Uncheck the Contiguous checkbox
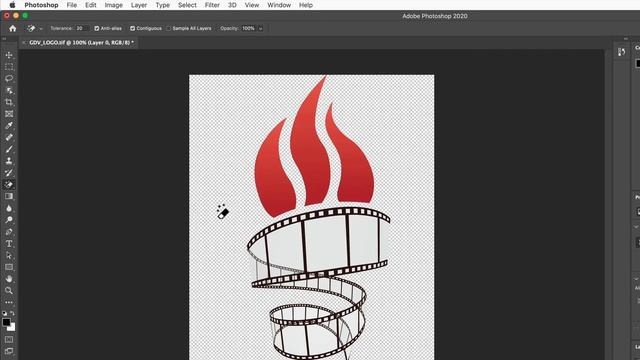The image size is (640, 360). 132,29
